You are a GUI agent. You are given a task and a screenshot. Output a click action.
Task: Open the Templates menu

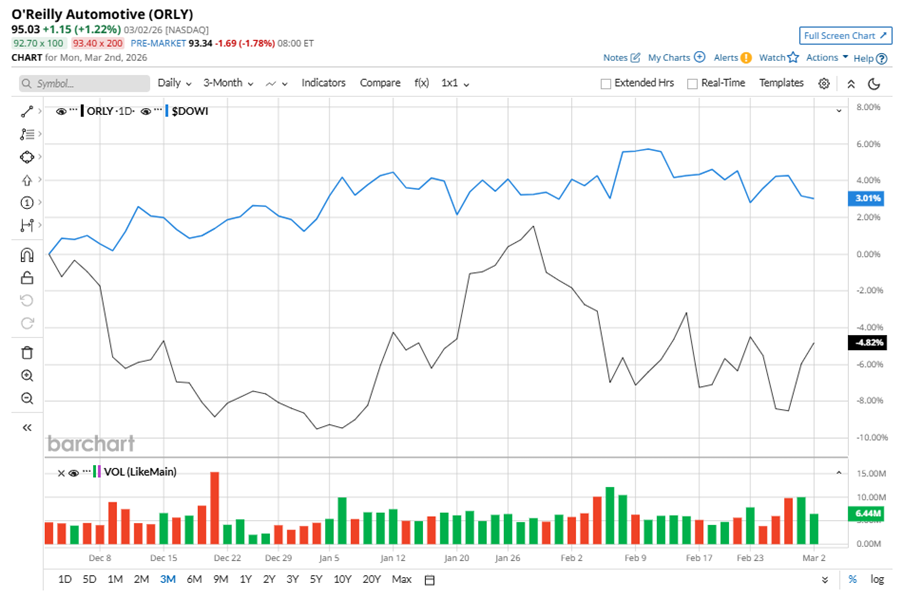click(x=781, y=83)
